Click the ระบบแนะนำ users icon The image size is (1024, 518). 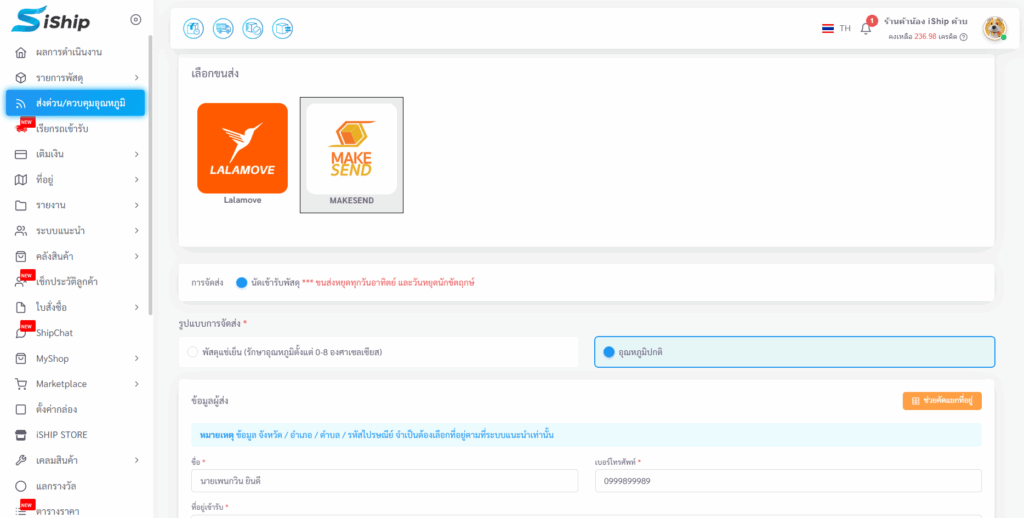point(21,231)
